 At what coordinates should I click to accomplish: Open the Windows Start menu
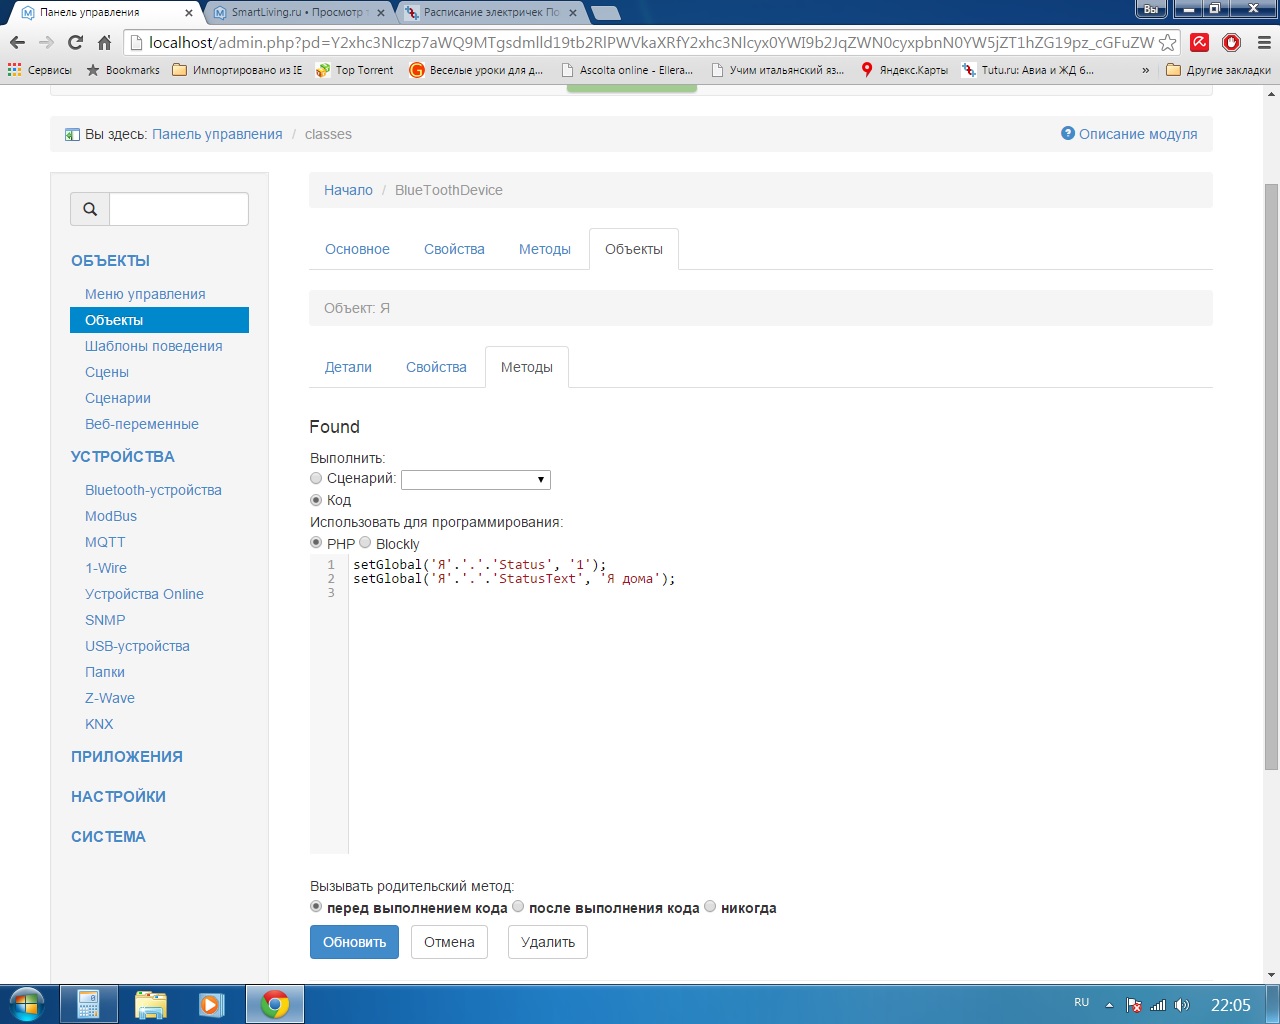point(27,1004)
